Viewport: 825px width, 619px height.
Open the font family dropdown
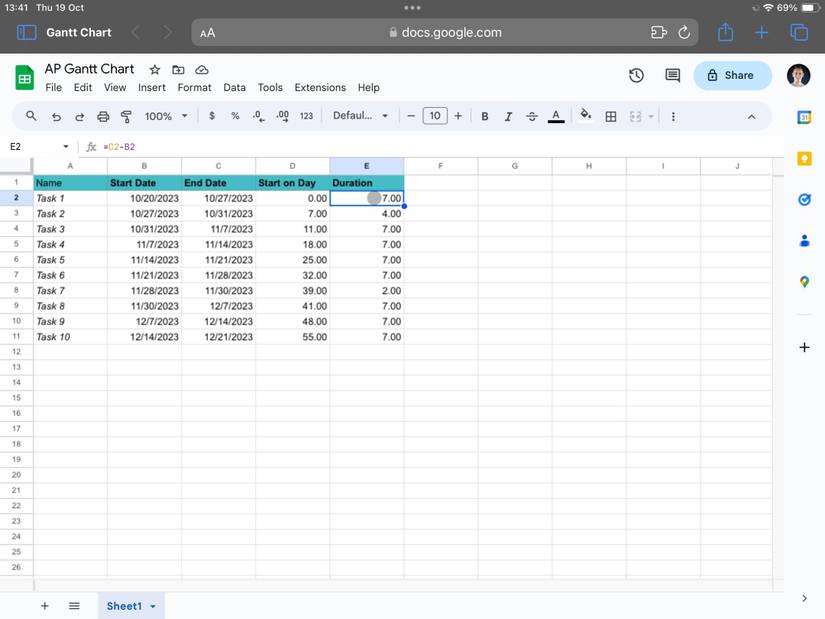pos(360,116)
